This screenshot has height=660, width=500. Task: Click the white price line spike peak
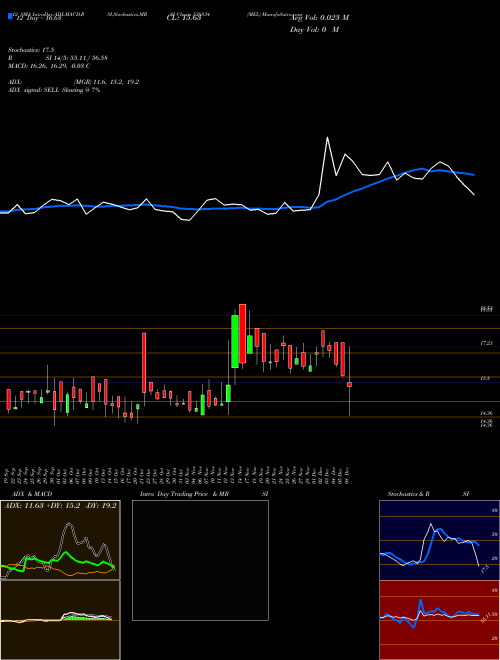click(327, 137)
